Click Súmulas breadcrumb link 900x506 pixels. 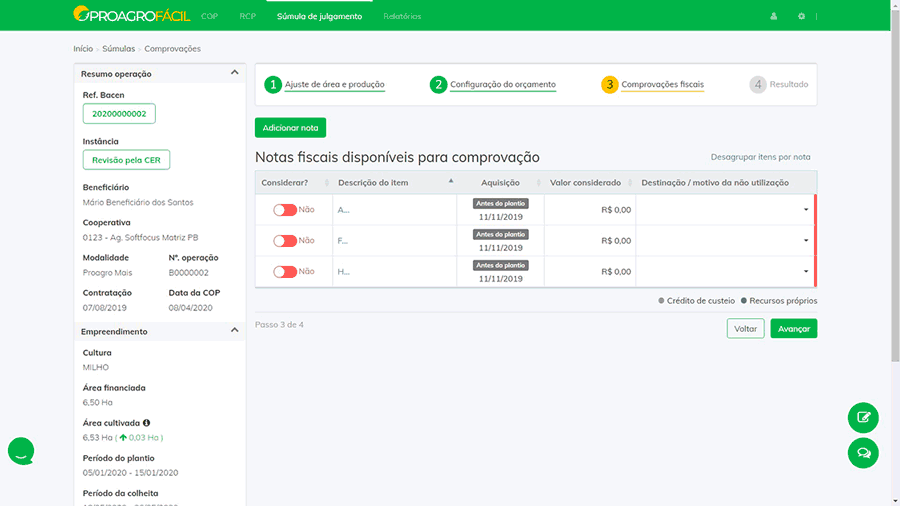pos(119,49)
